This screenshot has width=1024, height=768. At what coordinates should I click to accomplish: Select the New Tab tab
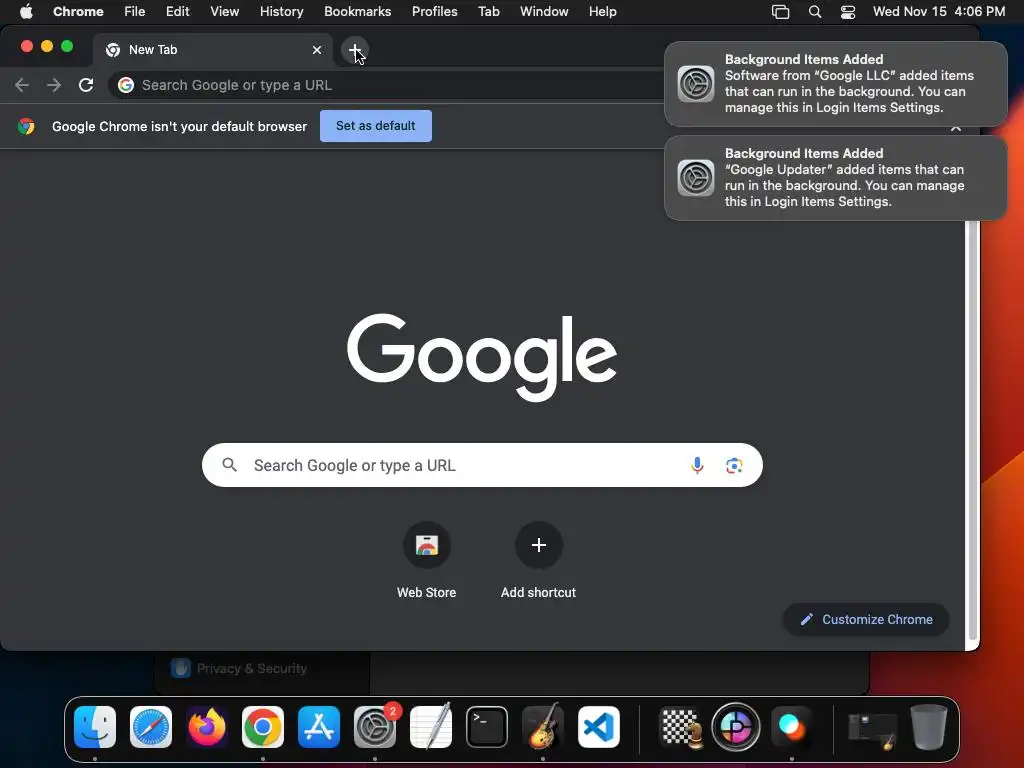click(212, 50)
